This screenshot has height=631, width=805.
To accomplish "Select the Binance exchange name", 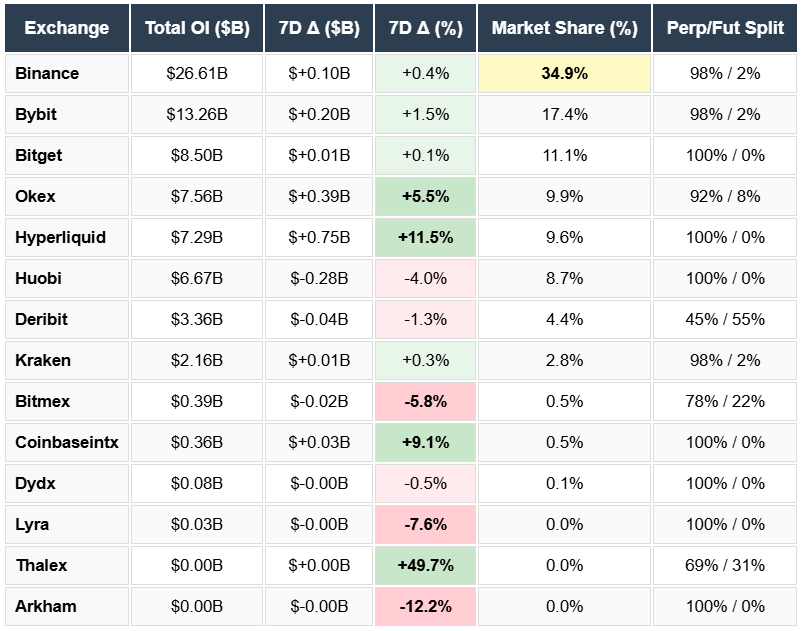I will pos(47,74).
